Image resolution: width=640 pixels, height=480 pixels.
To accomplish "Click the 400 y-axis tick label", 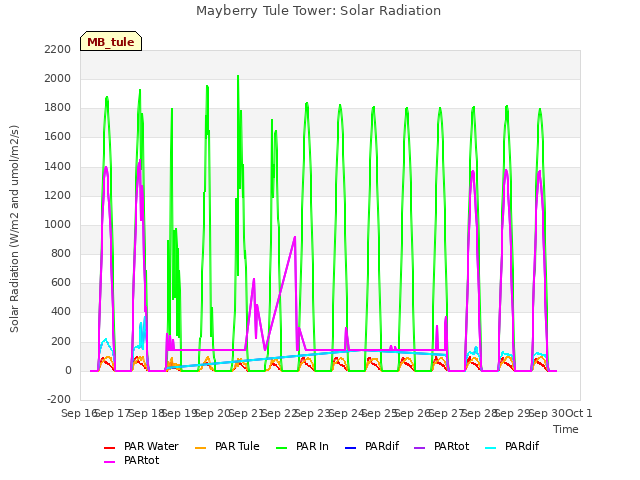I will [61, 312].
